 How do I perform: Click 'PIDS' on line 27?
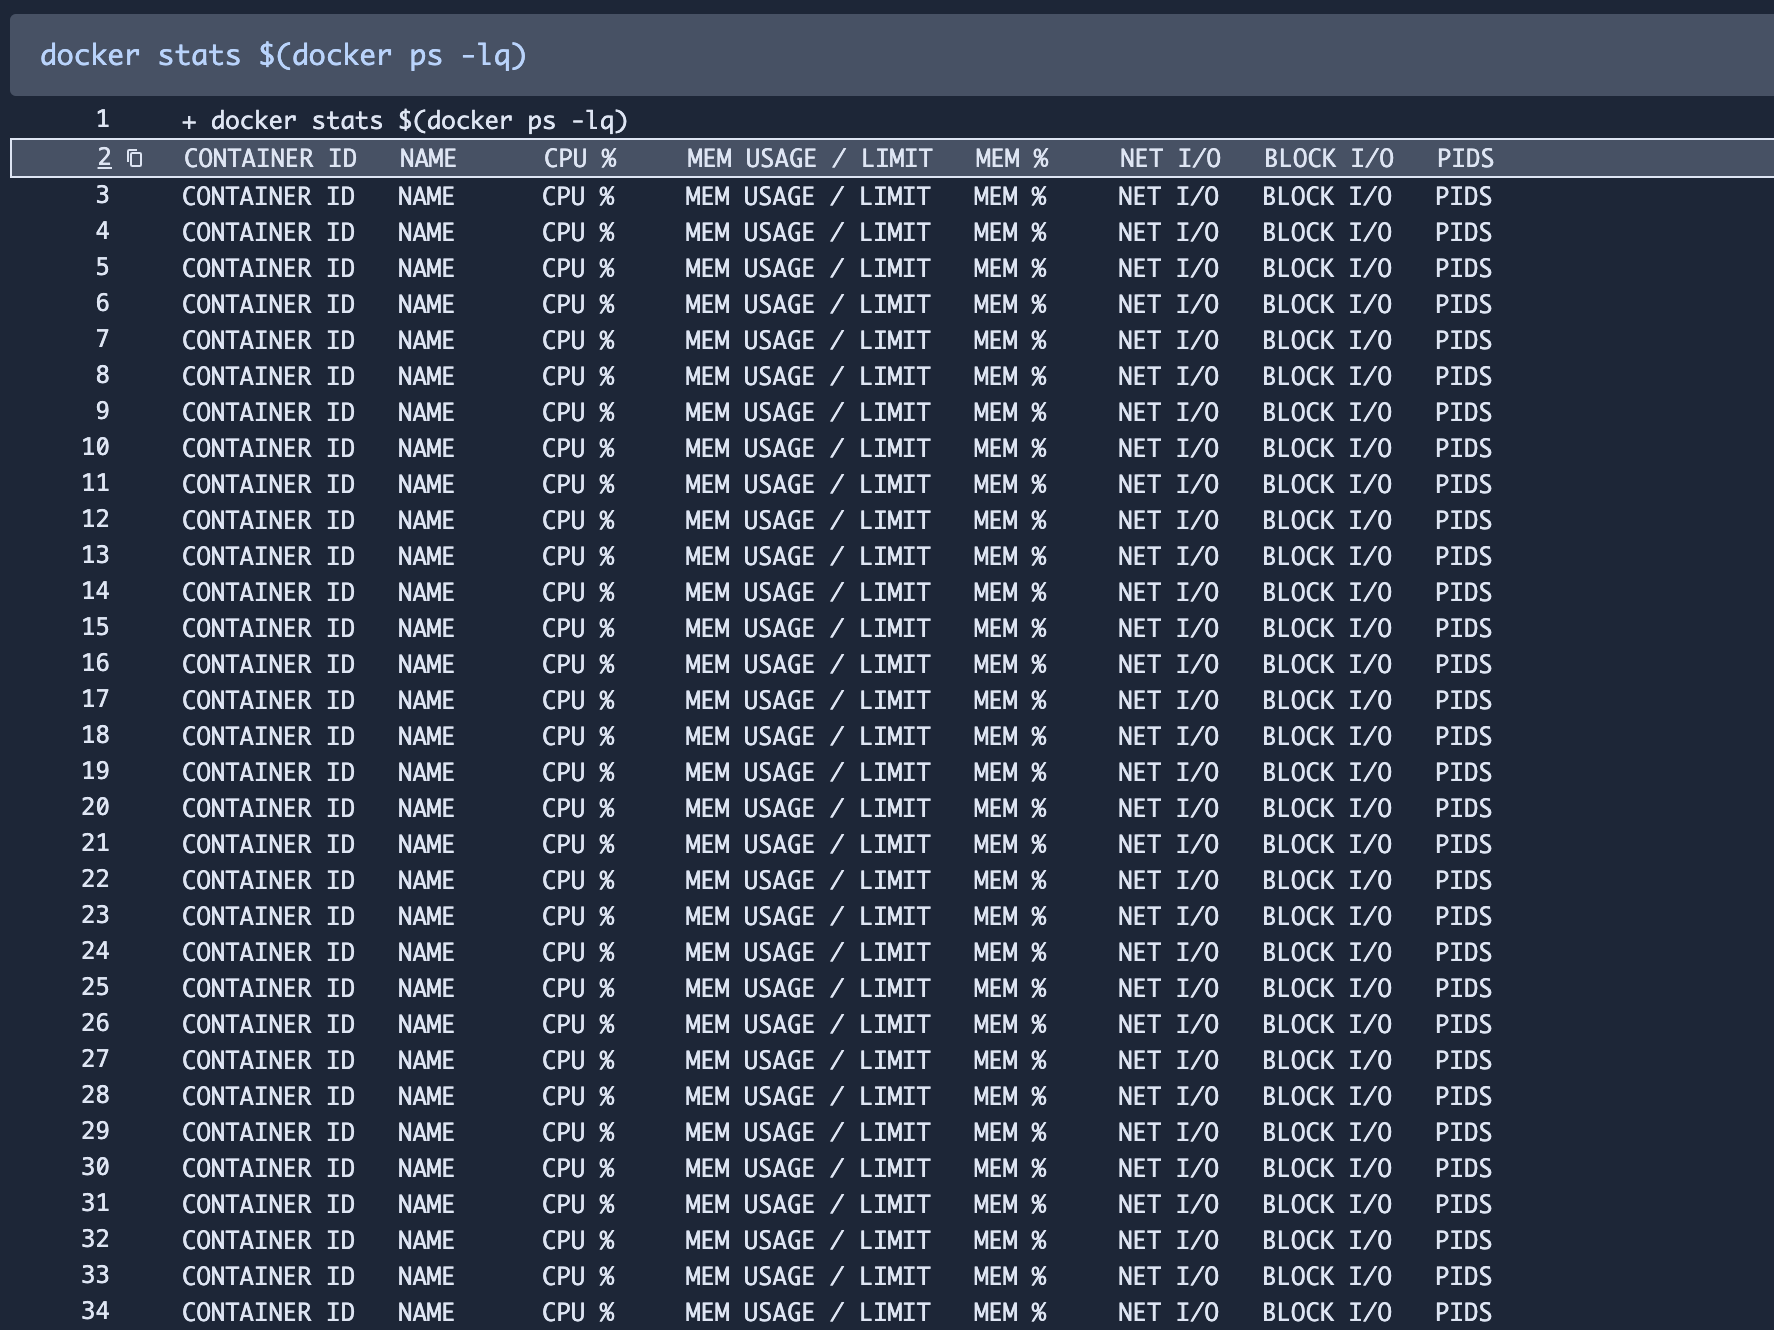tap(1463, 1060)
